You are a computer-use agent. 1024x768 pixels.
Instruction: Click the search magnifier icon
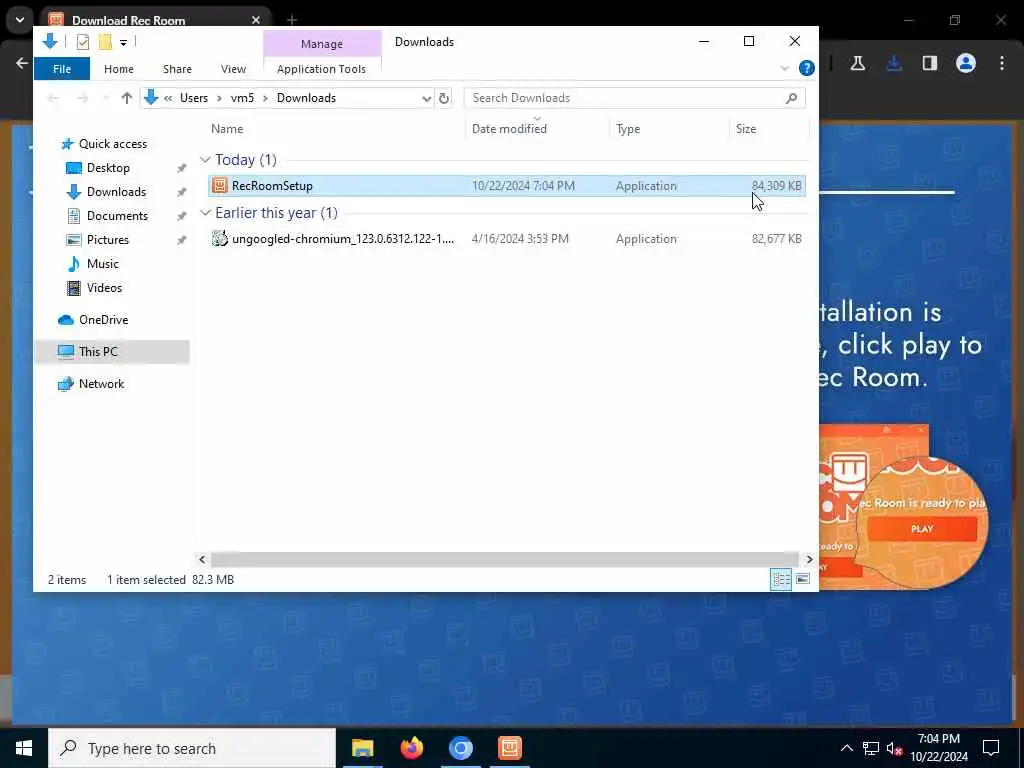(792, 98)
